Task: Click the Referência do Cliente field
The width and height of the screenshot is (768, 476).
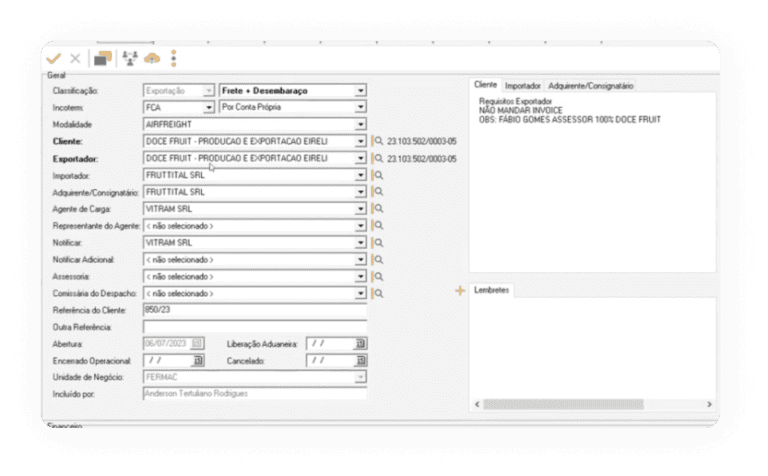Action: coord(255,310)
